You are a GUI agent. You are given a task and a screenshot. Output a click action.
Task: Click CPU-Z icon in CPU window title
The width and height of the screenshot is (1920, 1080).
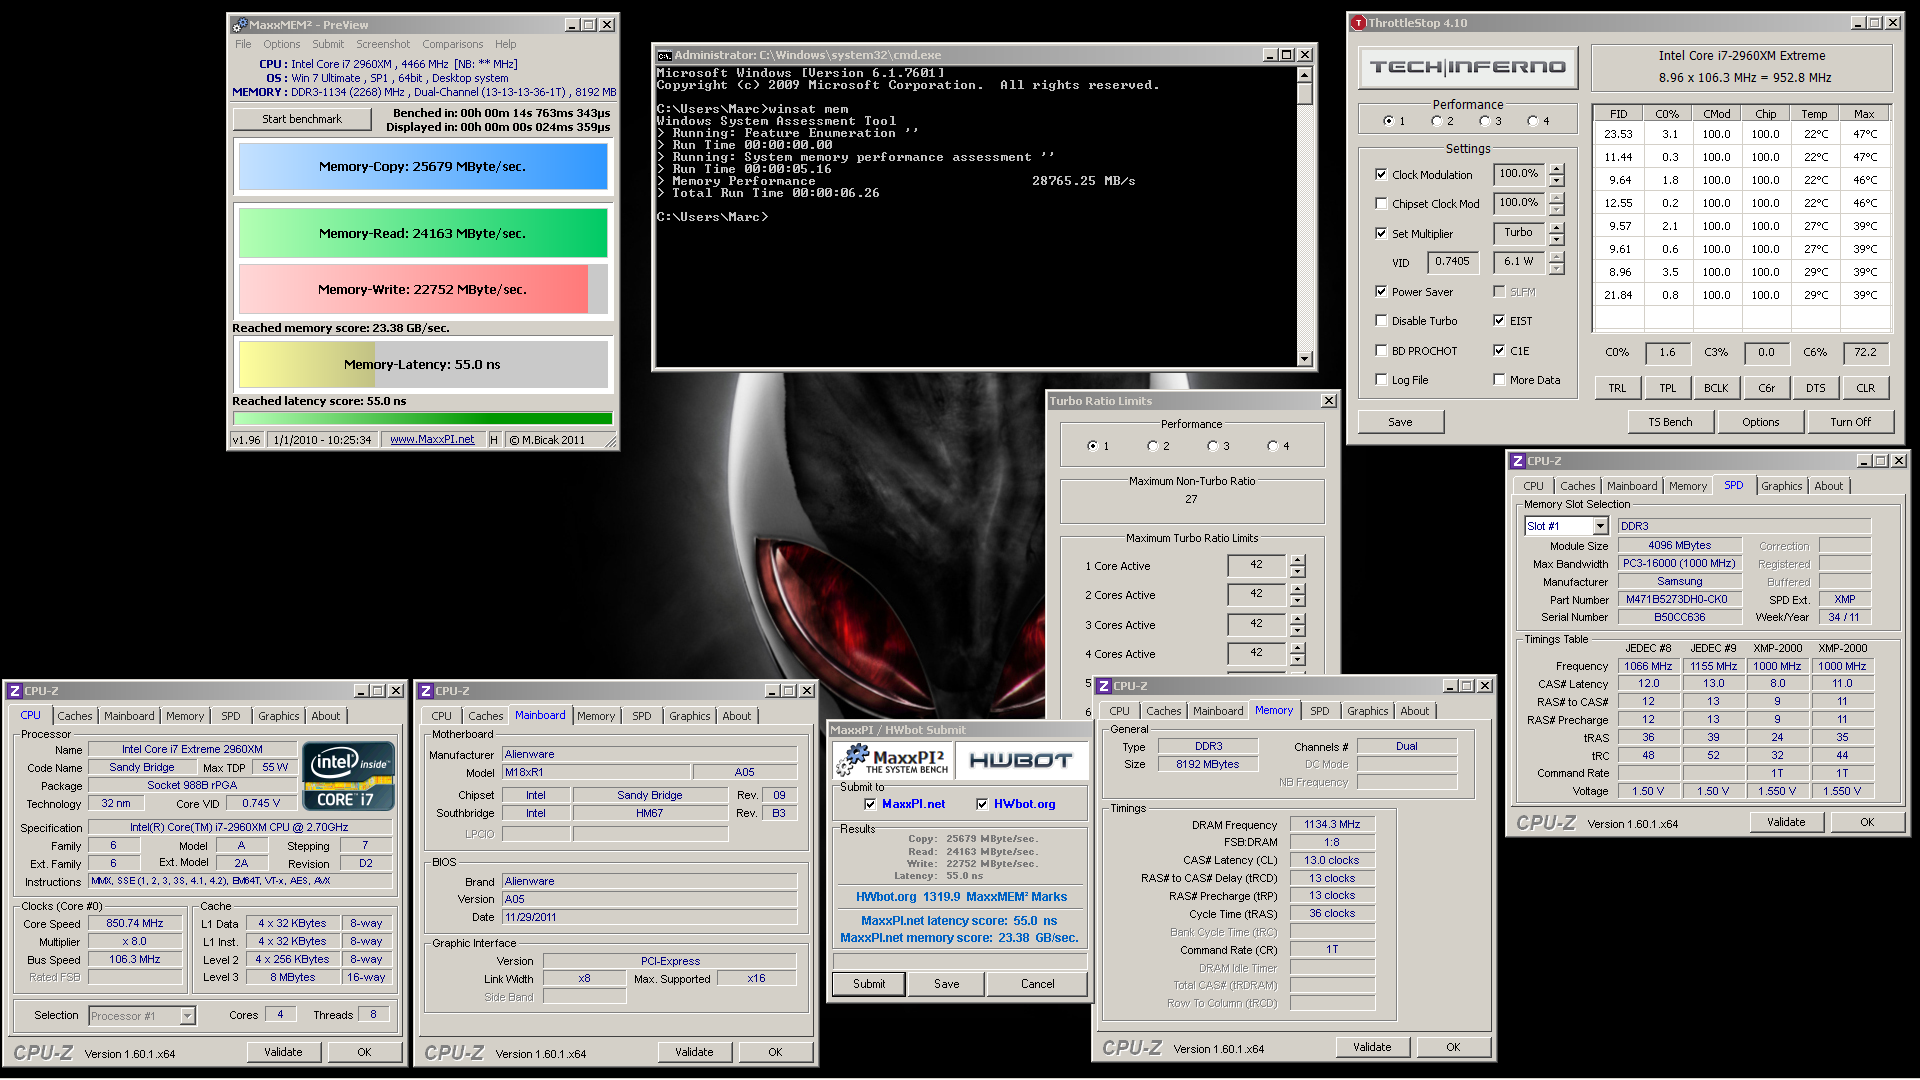click(x=15, y=691)
